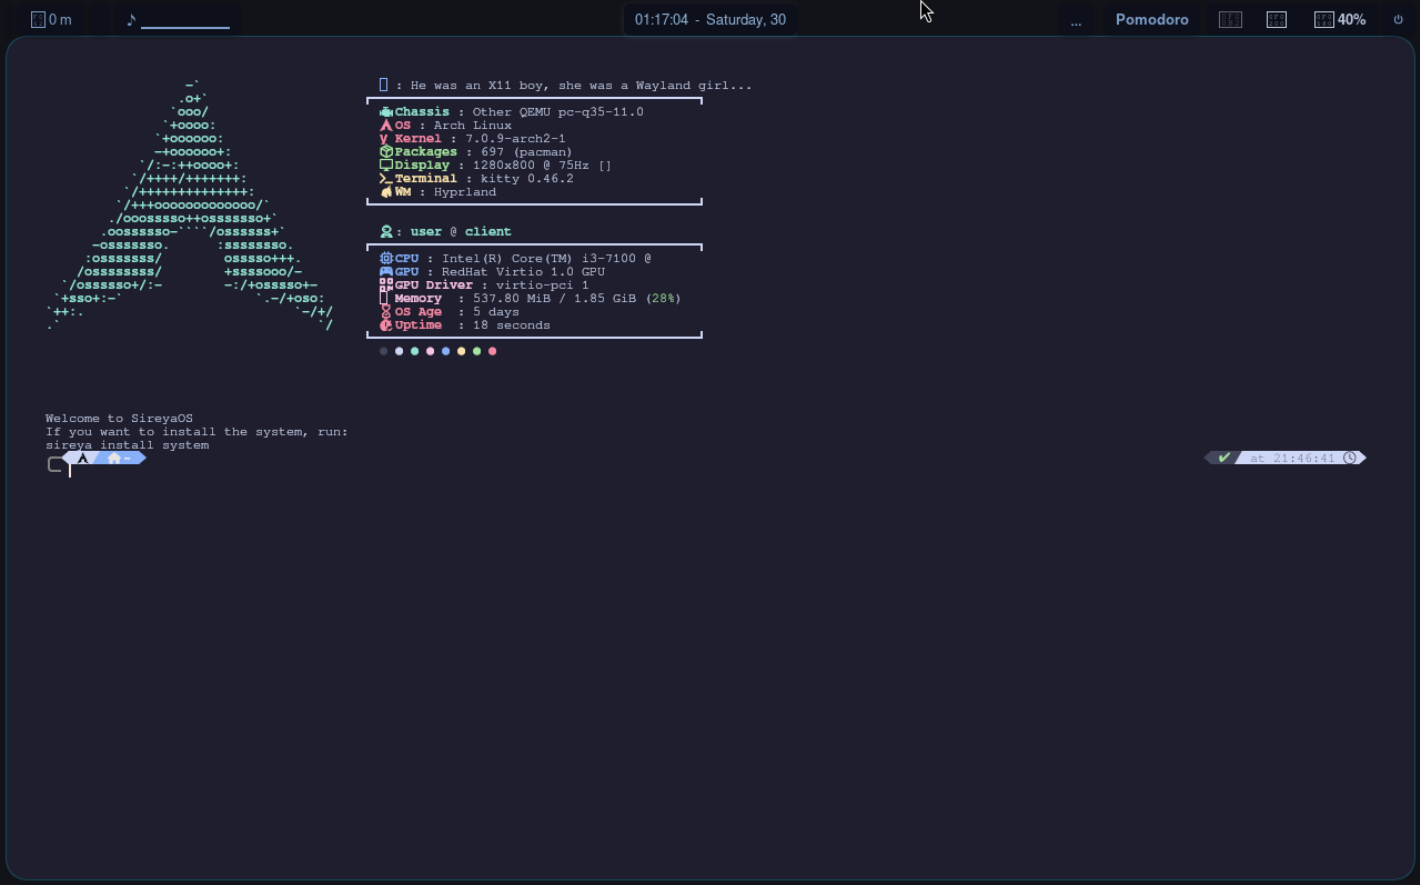Click the user icon before "user @ client"
Viewport: 1420px width, 885px height.
(386, 231)
